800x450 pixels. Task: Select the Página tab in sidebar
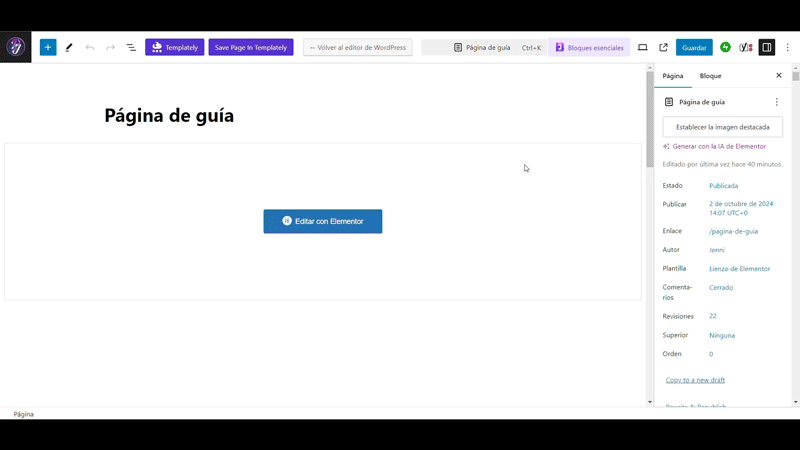tap(673, 76)
